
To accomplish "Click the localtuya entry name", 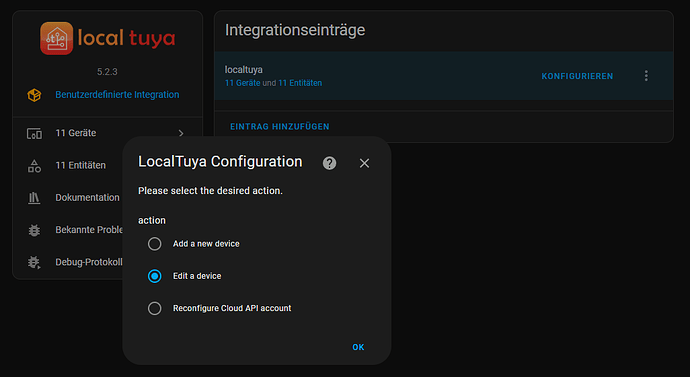I will coord(244,70).
